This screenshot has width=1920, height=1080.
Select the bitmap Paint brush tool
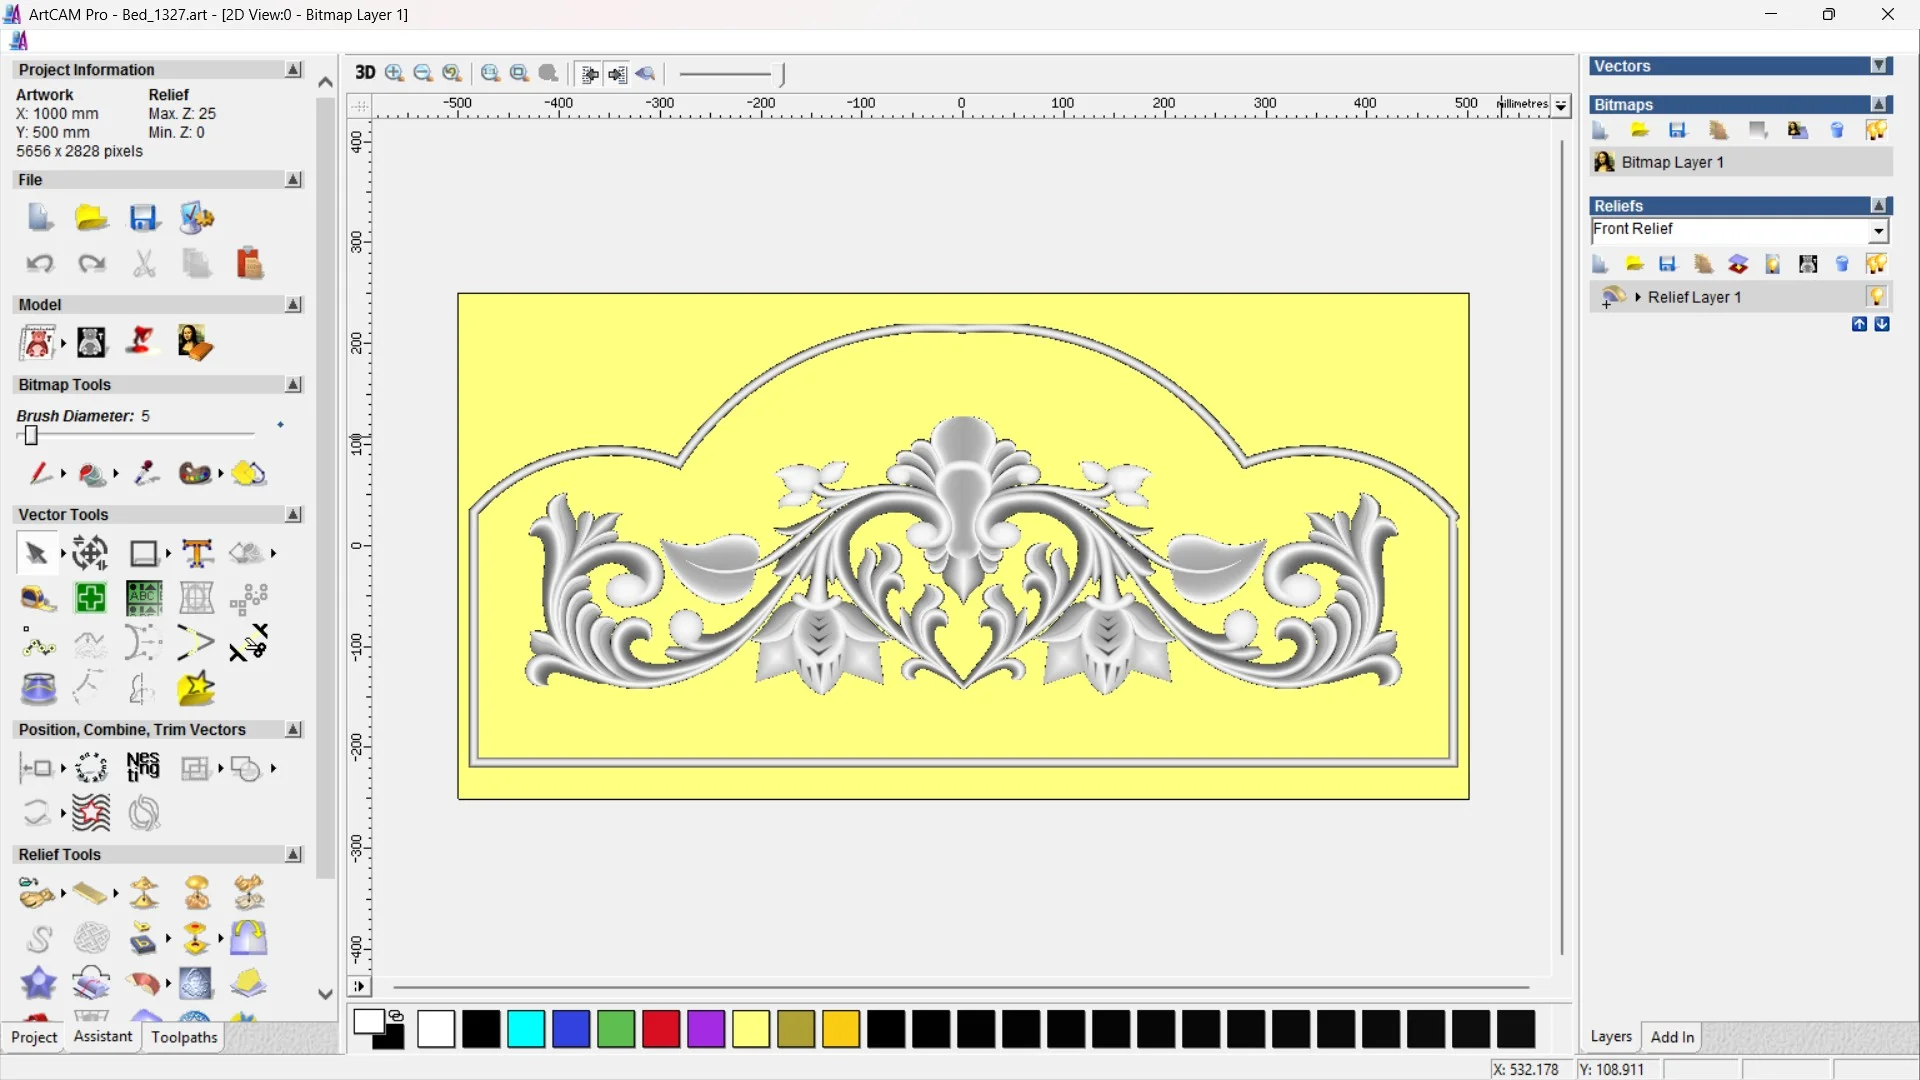[40, 473]
